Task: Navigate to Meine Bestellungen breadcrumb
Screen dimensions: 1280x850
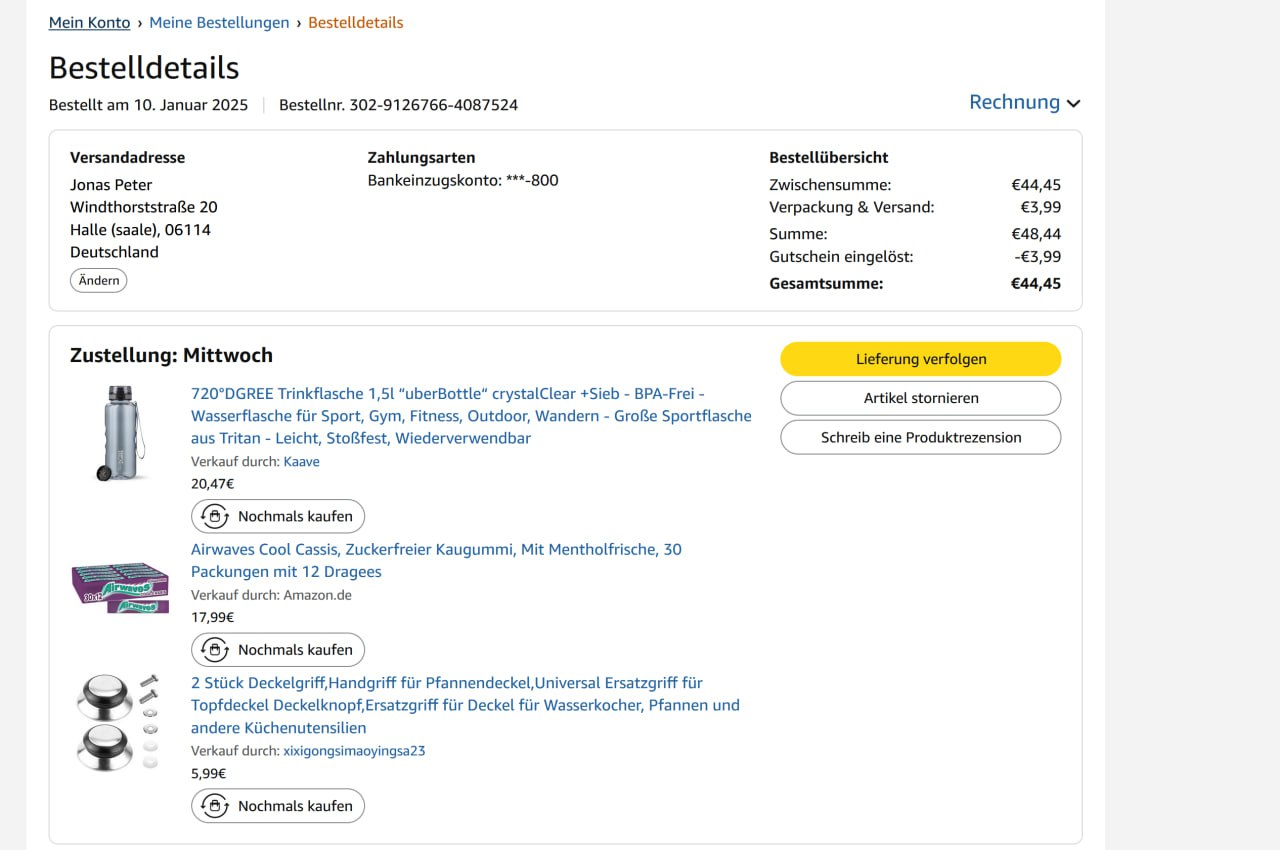Action: point(219,22)
